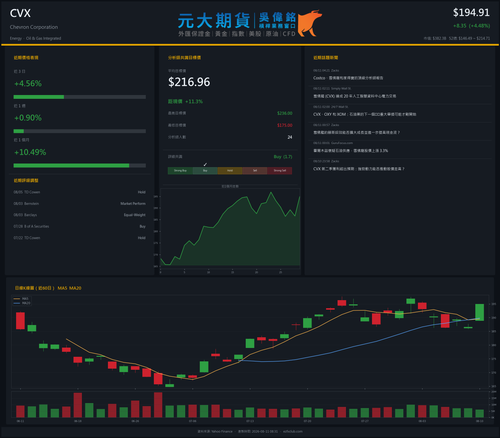Image resolution: width=500 pixels, height=438 pixels.
Task: Click the $194.91 current price
Action: (x=471, y=13)
